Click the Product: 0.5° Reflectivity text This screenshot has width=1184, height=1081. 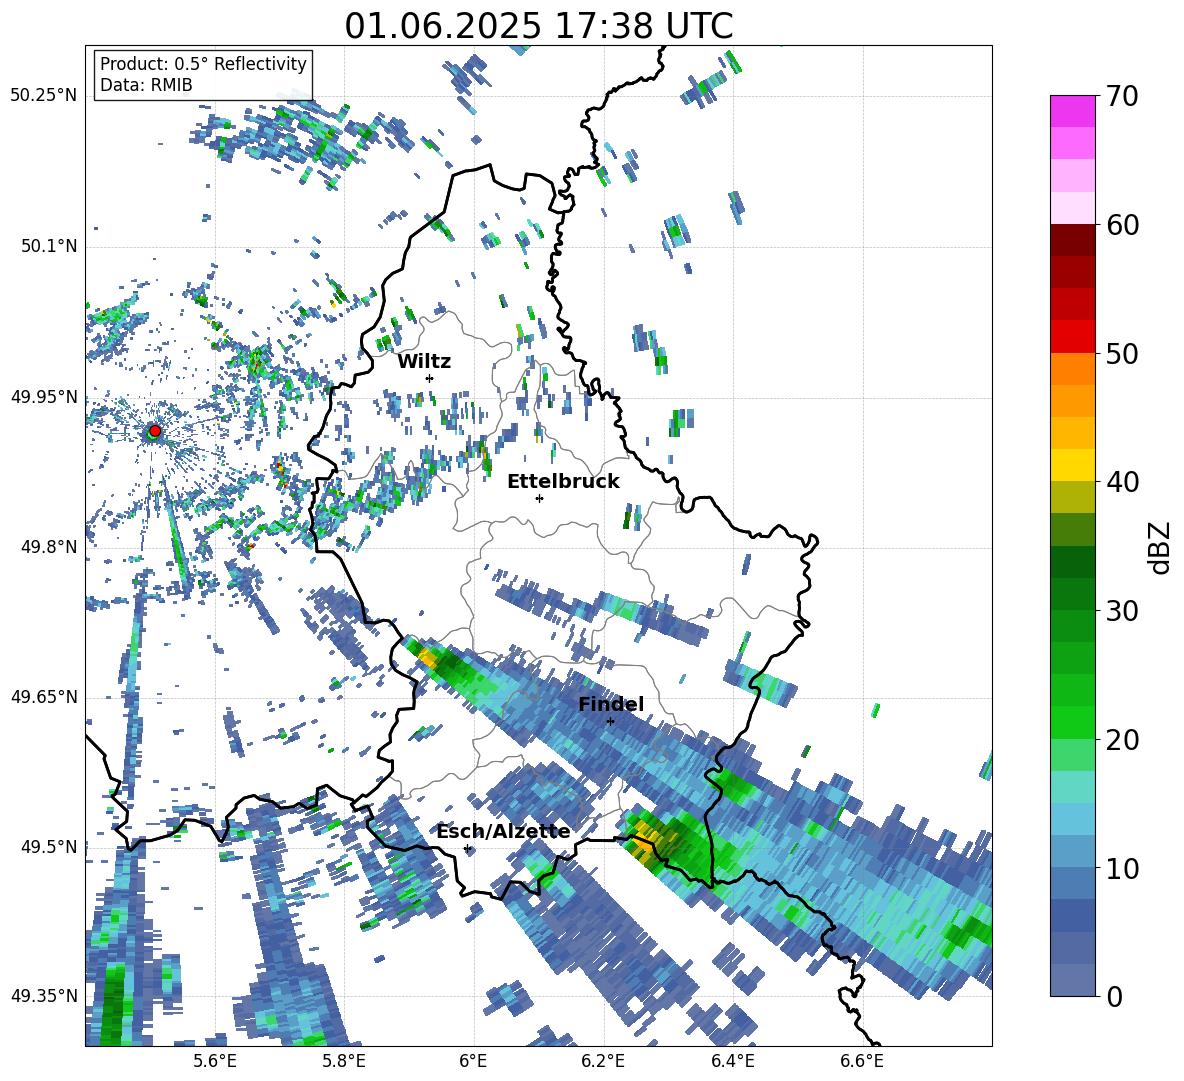click(x=203, y=63)
